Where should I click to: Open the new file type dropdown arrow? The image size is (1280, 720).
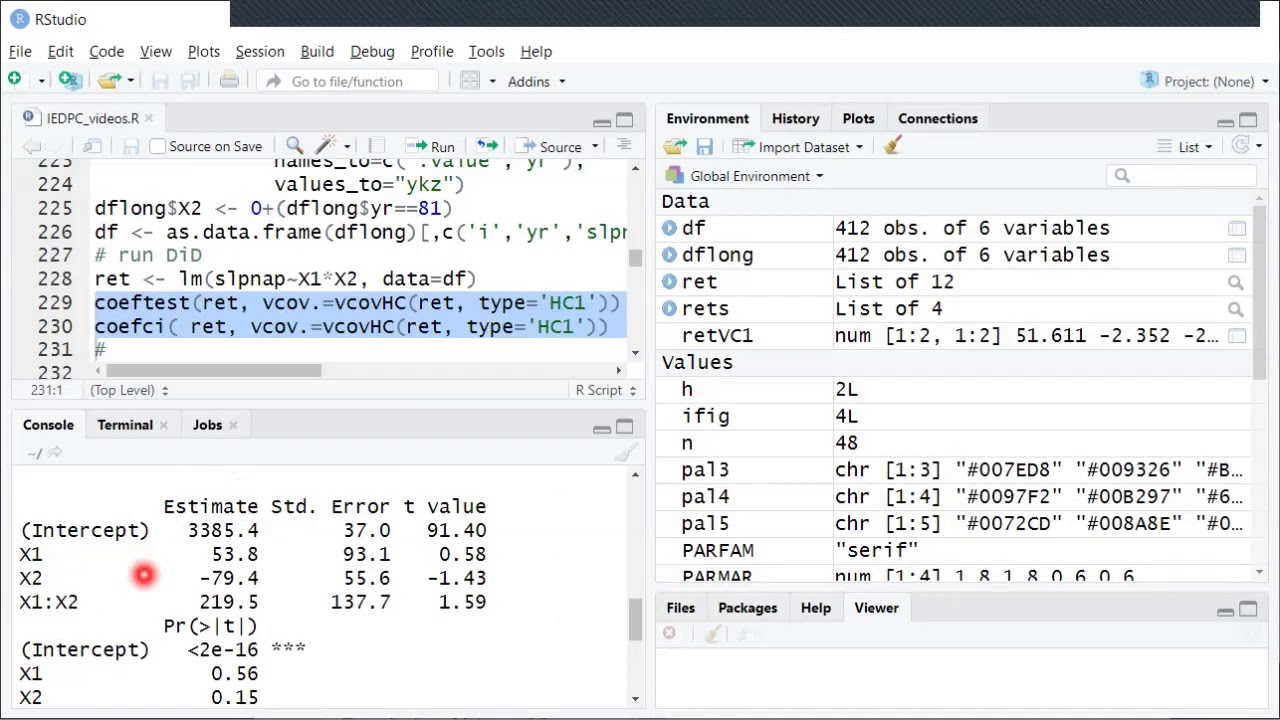(41, 81)
